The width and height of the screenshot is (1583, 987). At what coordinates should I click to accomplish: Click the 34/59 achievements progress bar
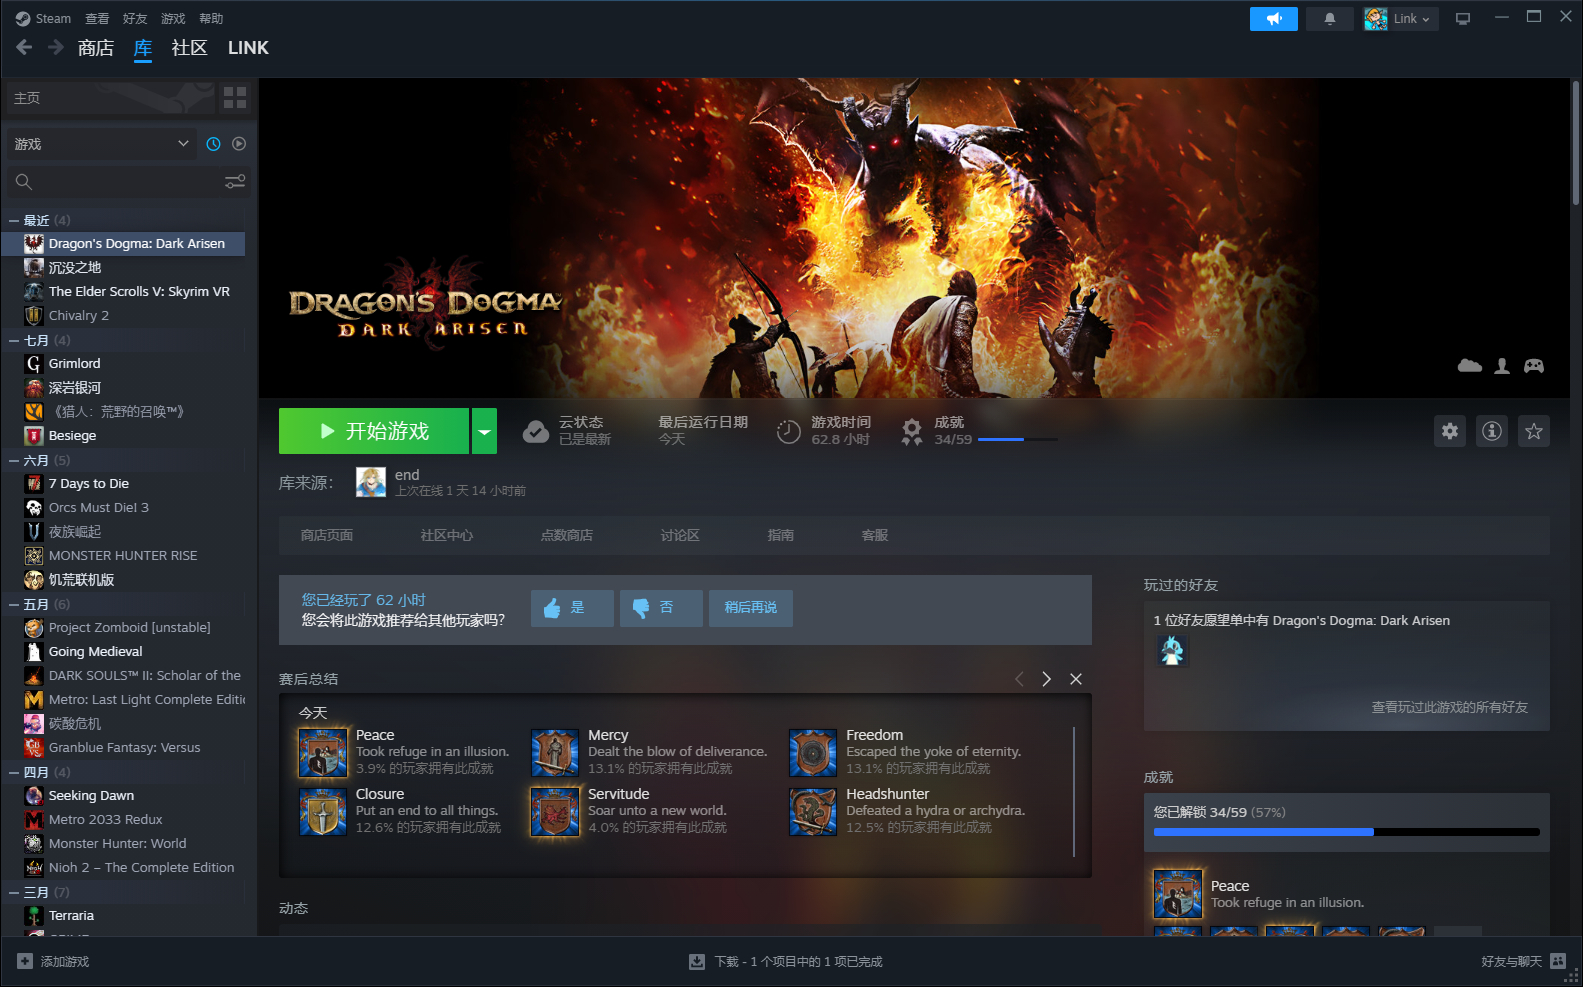click(x=1347, y=832)
